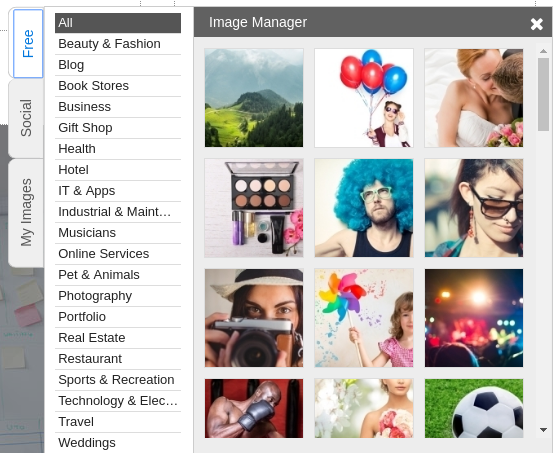
Task: Click the scrollbar down arrow
Action: [x=543, y=430]
